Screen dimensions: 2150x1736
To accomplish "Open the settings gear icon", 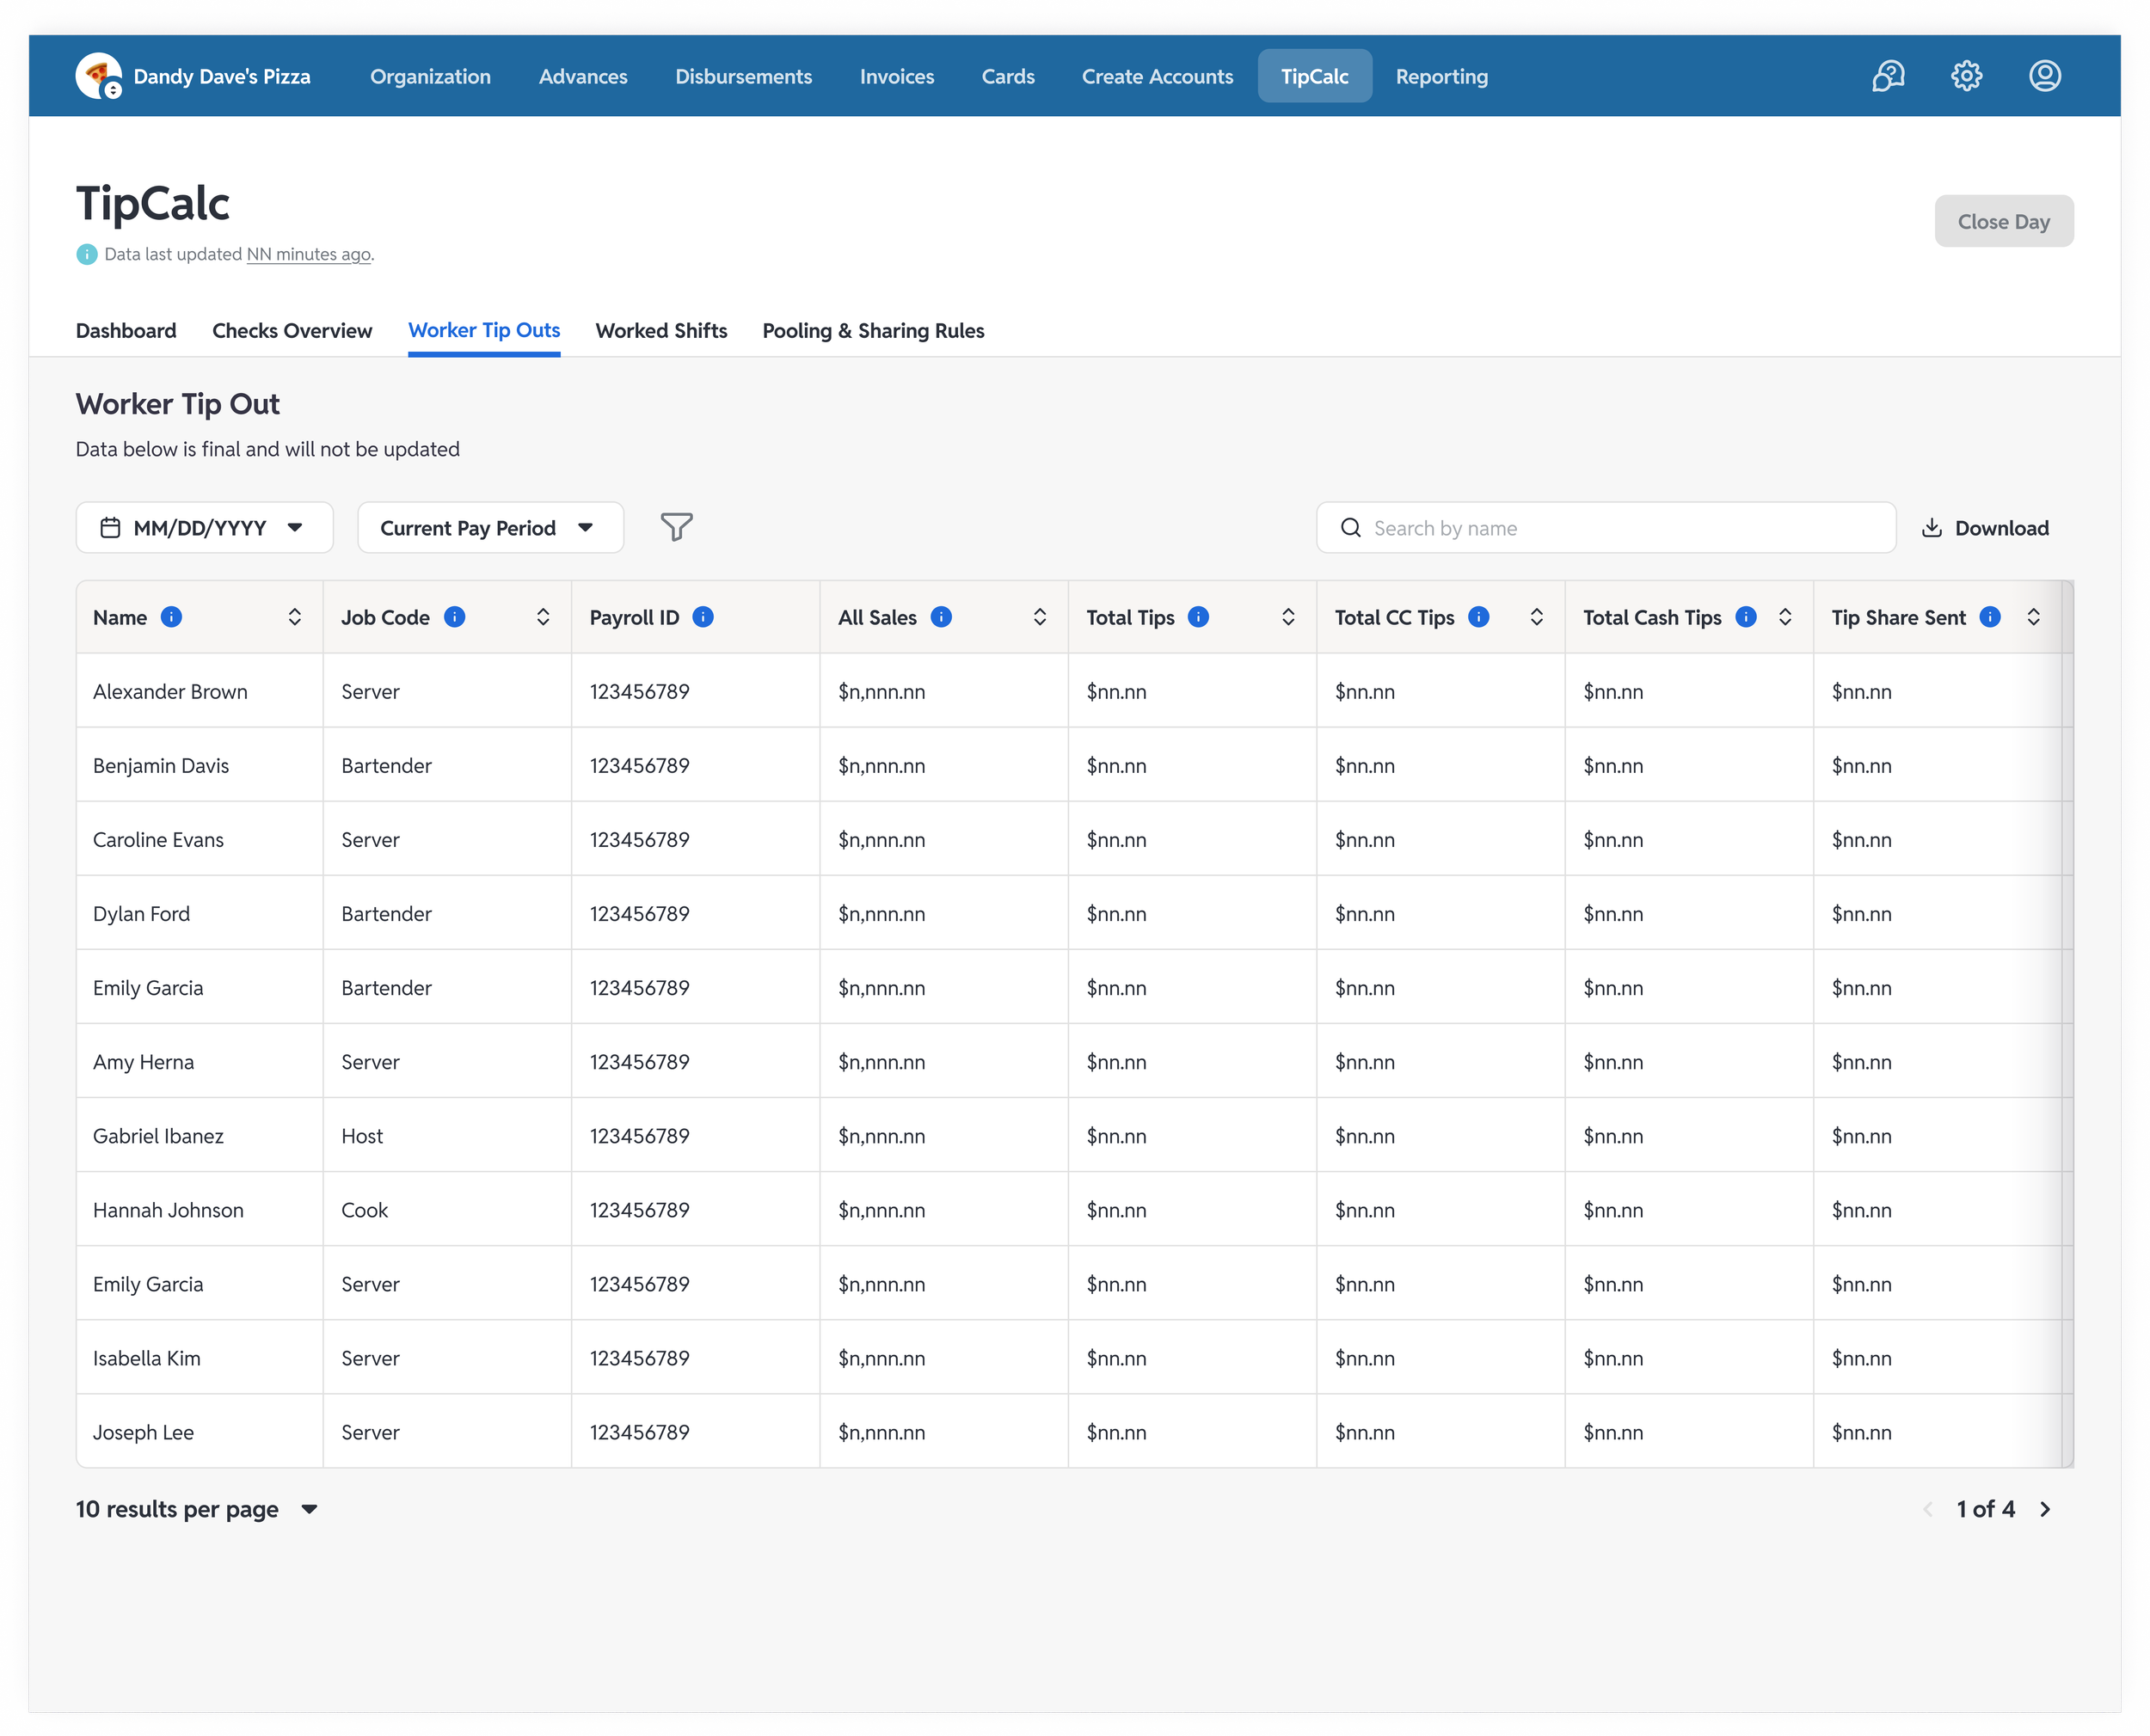I will [x=1966, y=76].
